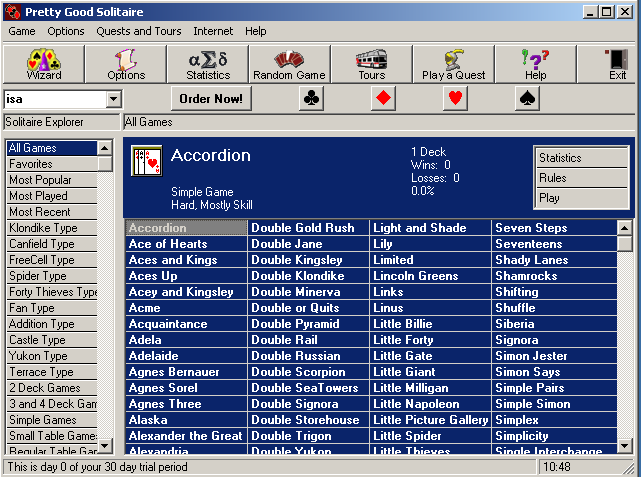The width and height of the screenshot is (641, 477).
Task: Select the Simple Simon game
Action: point(554,404)
